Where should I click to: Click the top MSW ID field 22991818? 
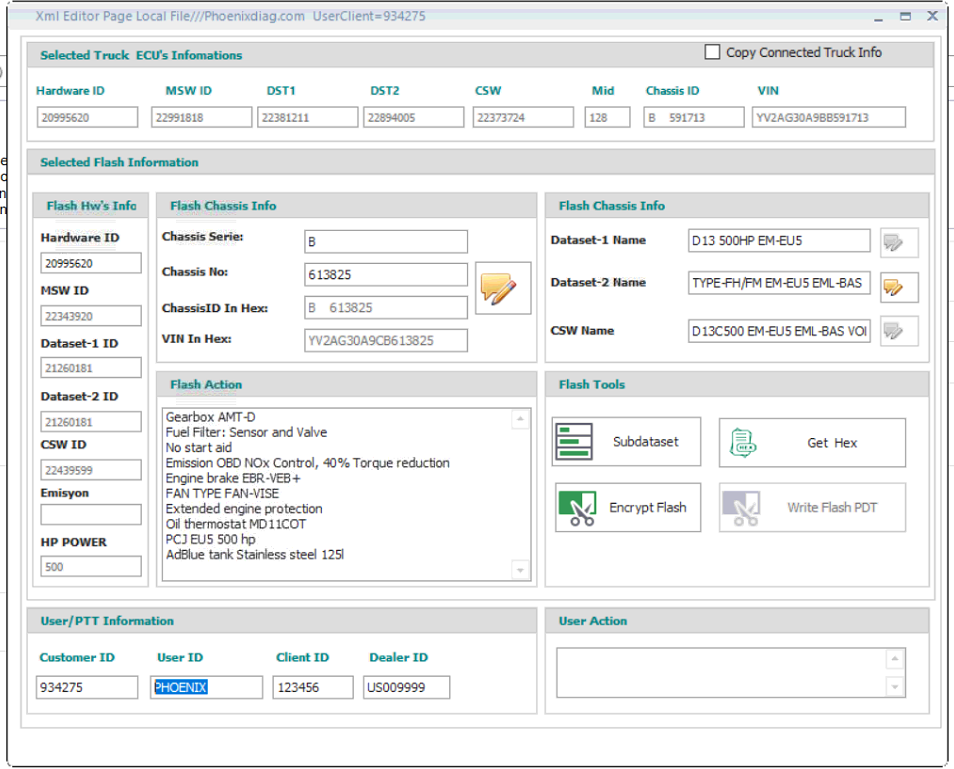click(x=201, y=117)
